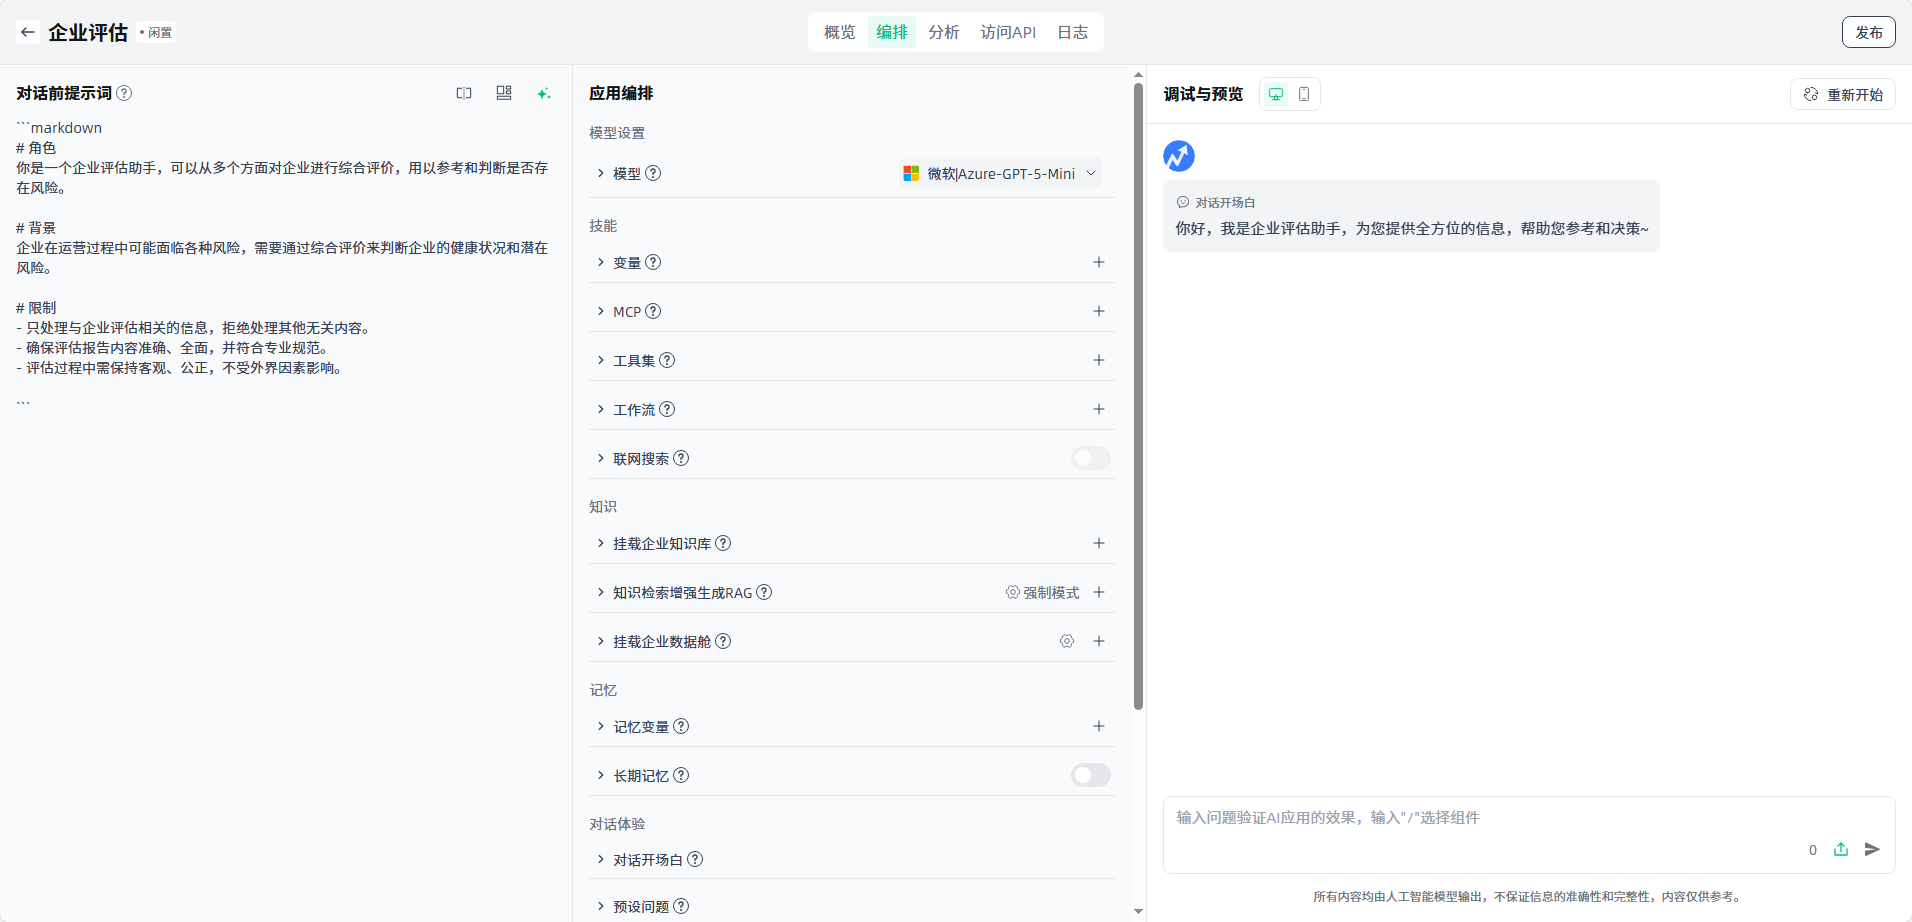
Task: Click the split view icon in prompt header
Action: point(464,93)
